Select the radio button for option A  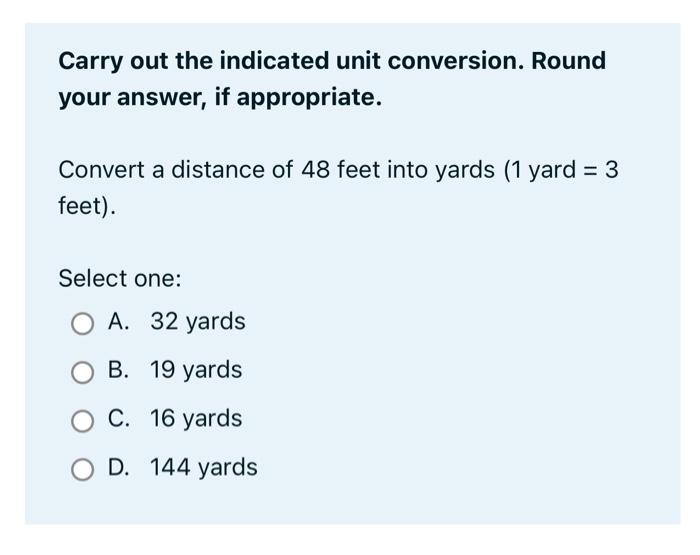pyautogui.click(x=83, y=324)
